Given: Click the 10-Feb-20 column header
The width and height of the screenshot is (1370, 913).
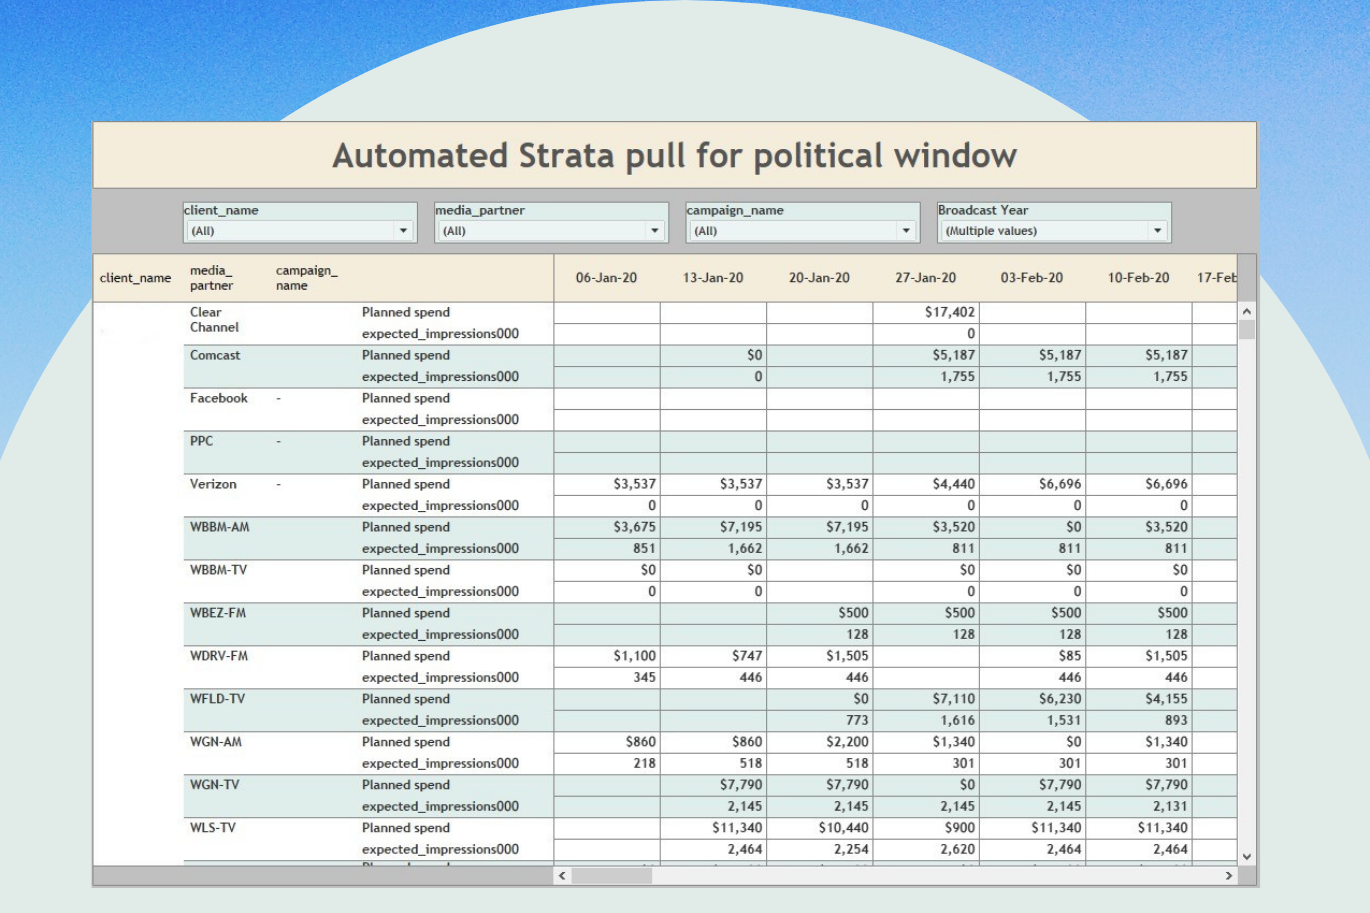Looking at the screenshot, I should 1138,278.
